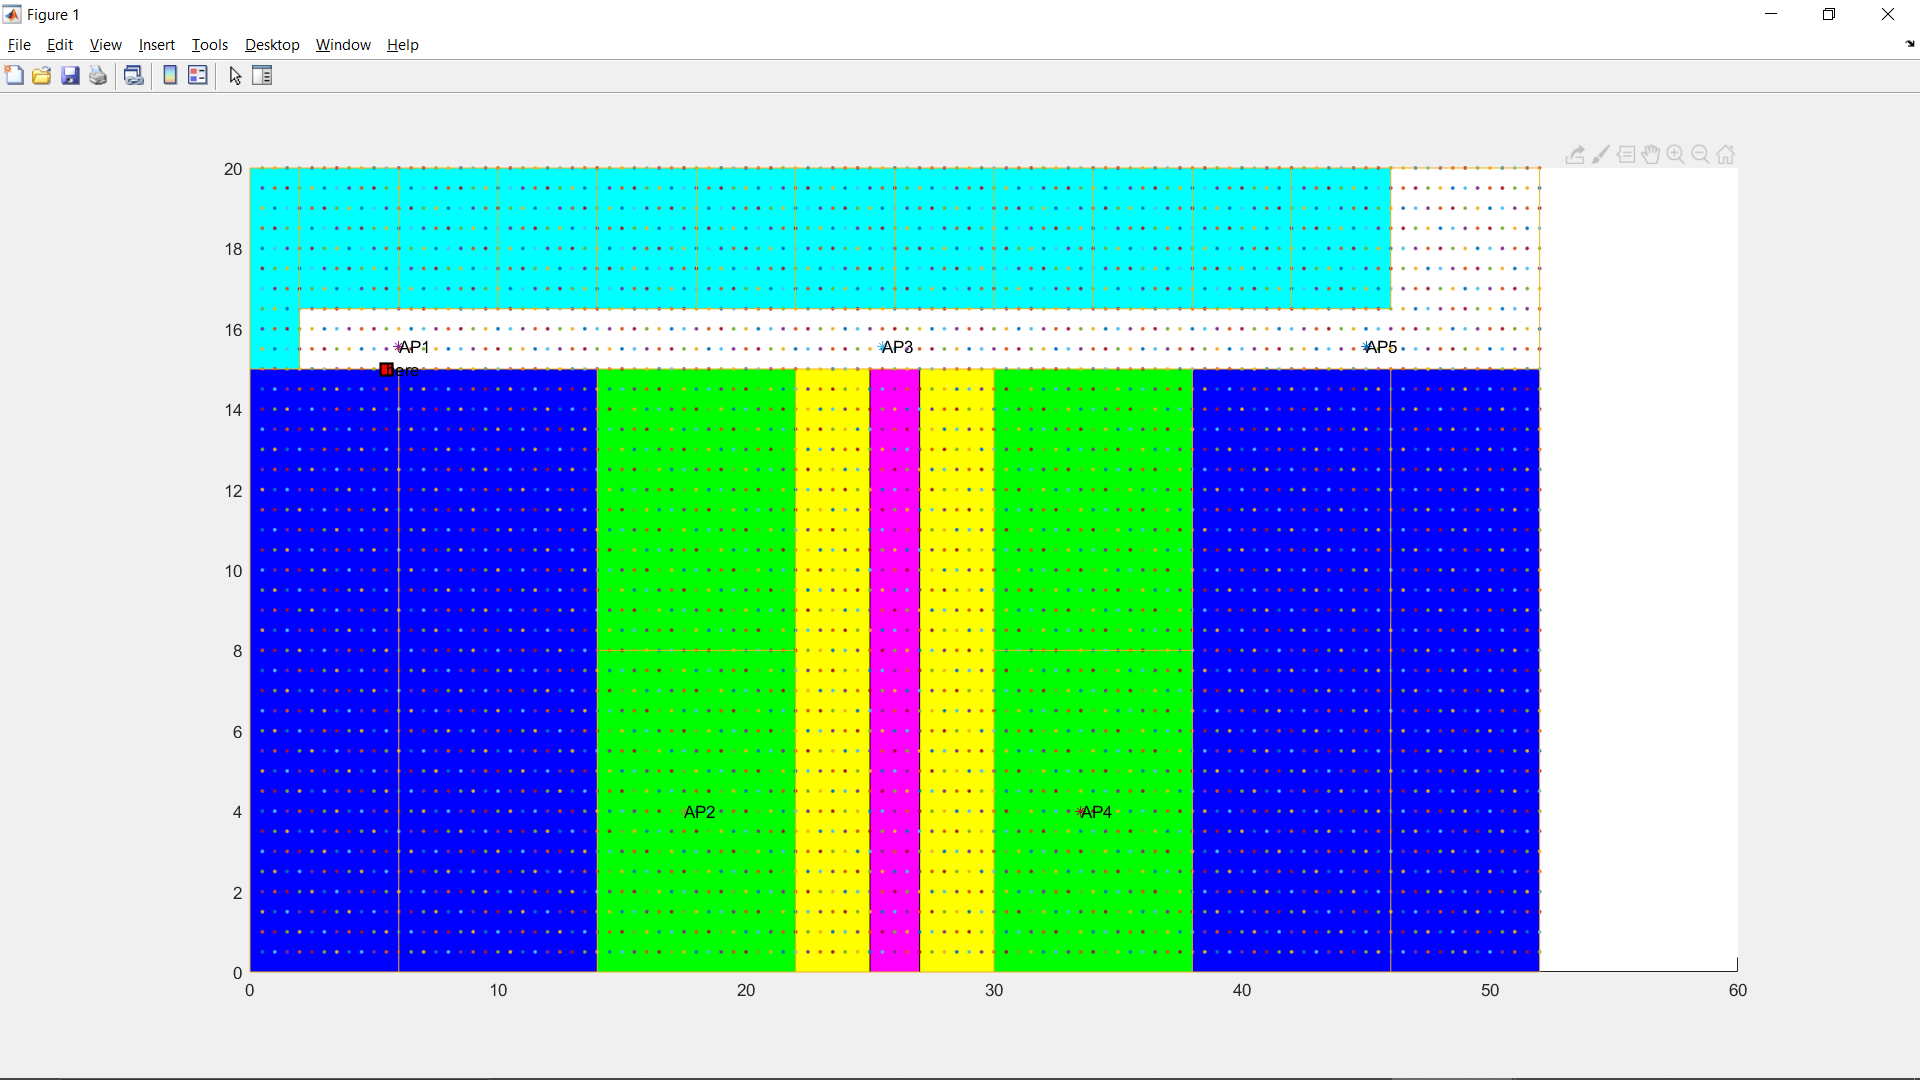The width and height of the screenshot is (1920, 1080).
Task: Click the axes Export share icon
Action: [x=1575, y=155]
